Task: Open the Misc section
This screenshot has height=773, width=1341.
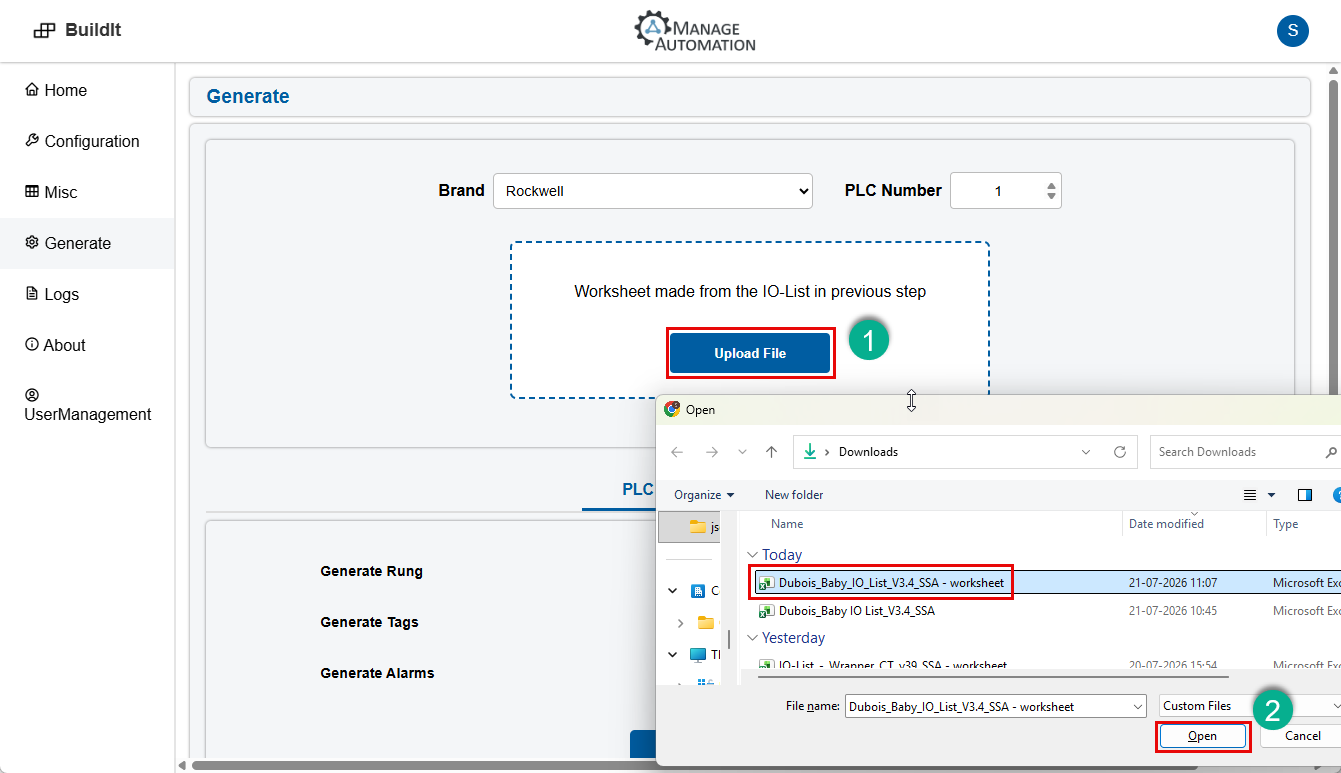Action: (x=51, y=192)
